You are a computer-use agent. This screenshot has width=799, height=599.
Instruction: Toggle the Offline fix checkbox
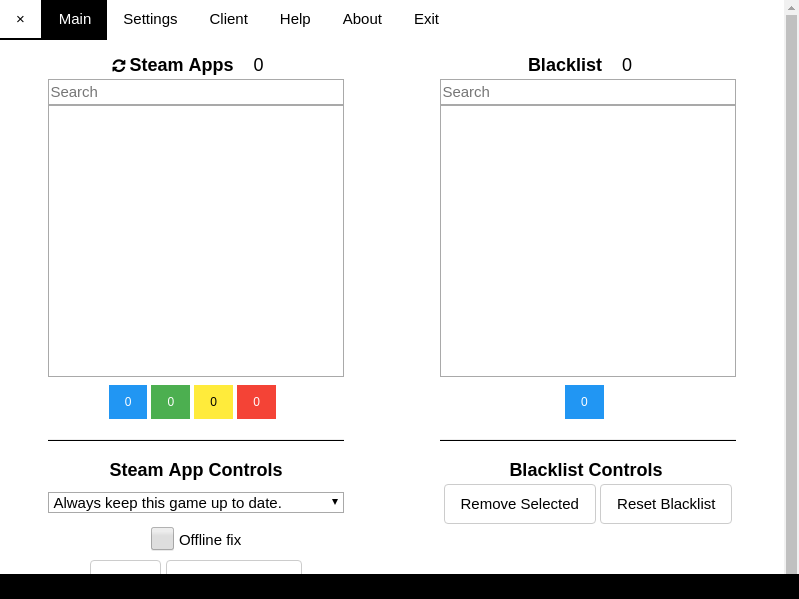[x=162, y=539]
